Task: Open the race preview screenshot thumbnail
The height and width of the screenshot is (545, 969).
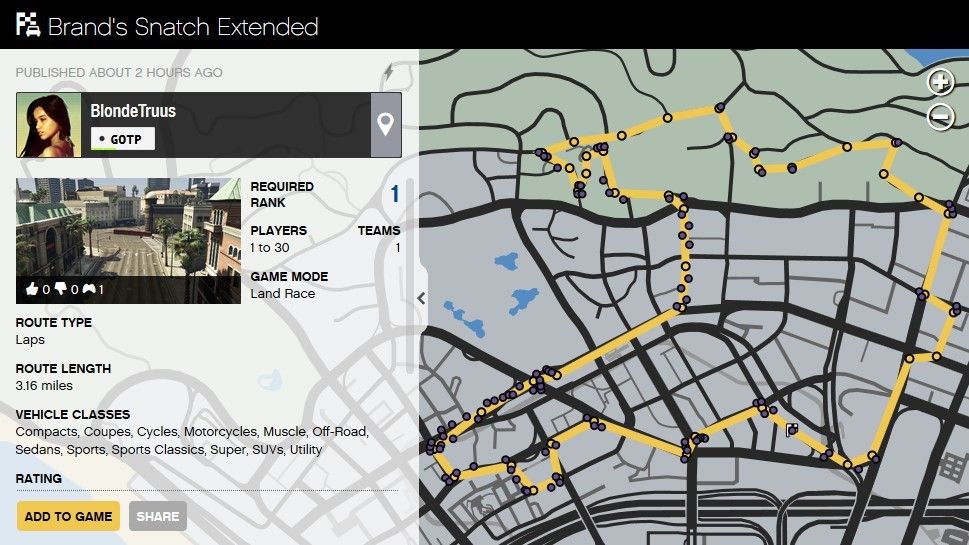Action: click(x=128, y=241)
